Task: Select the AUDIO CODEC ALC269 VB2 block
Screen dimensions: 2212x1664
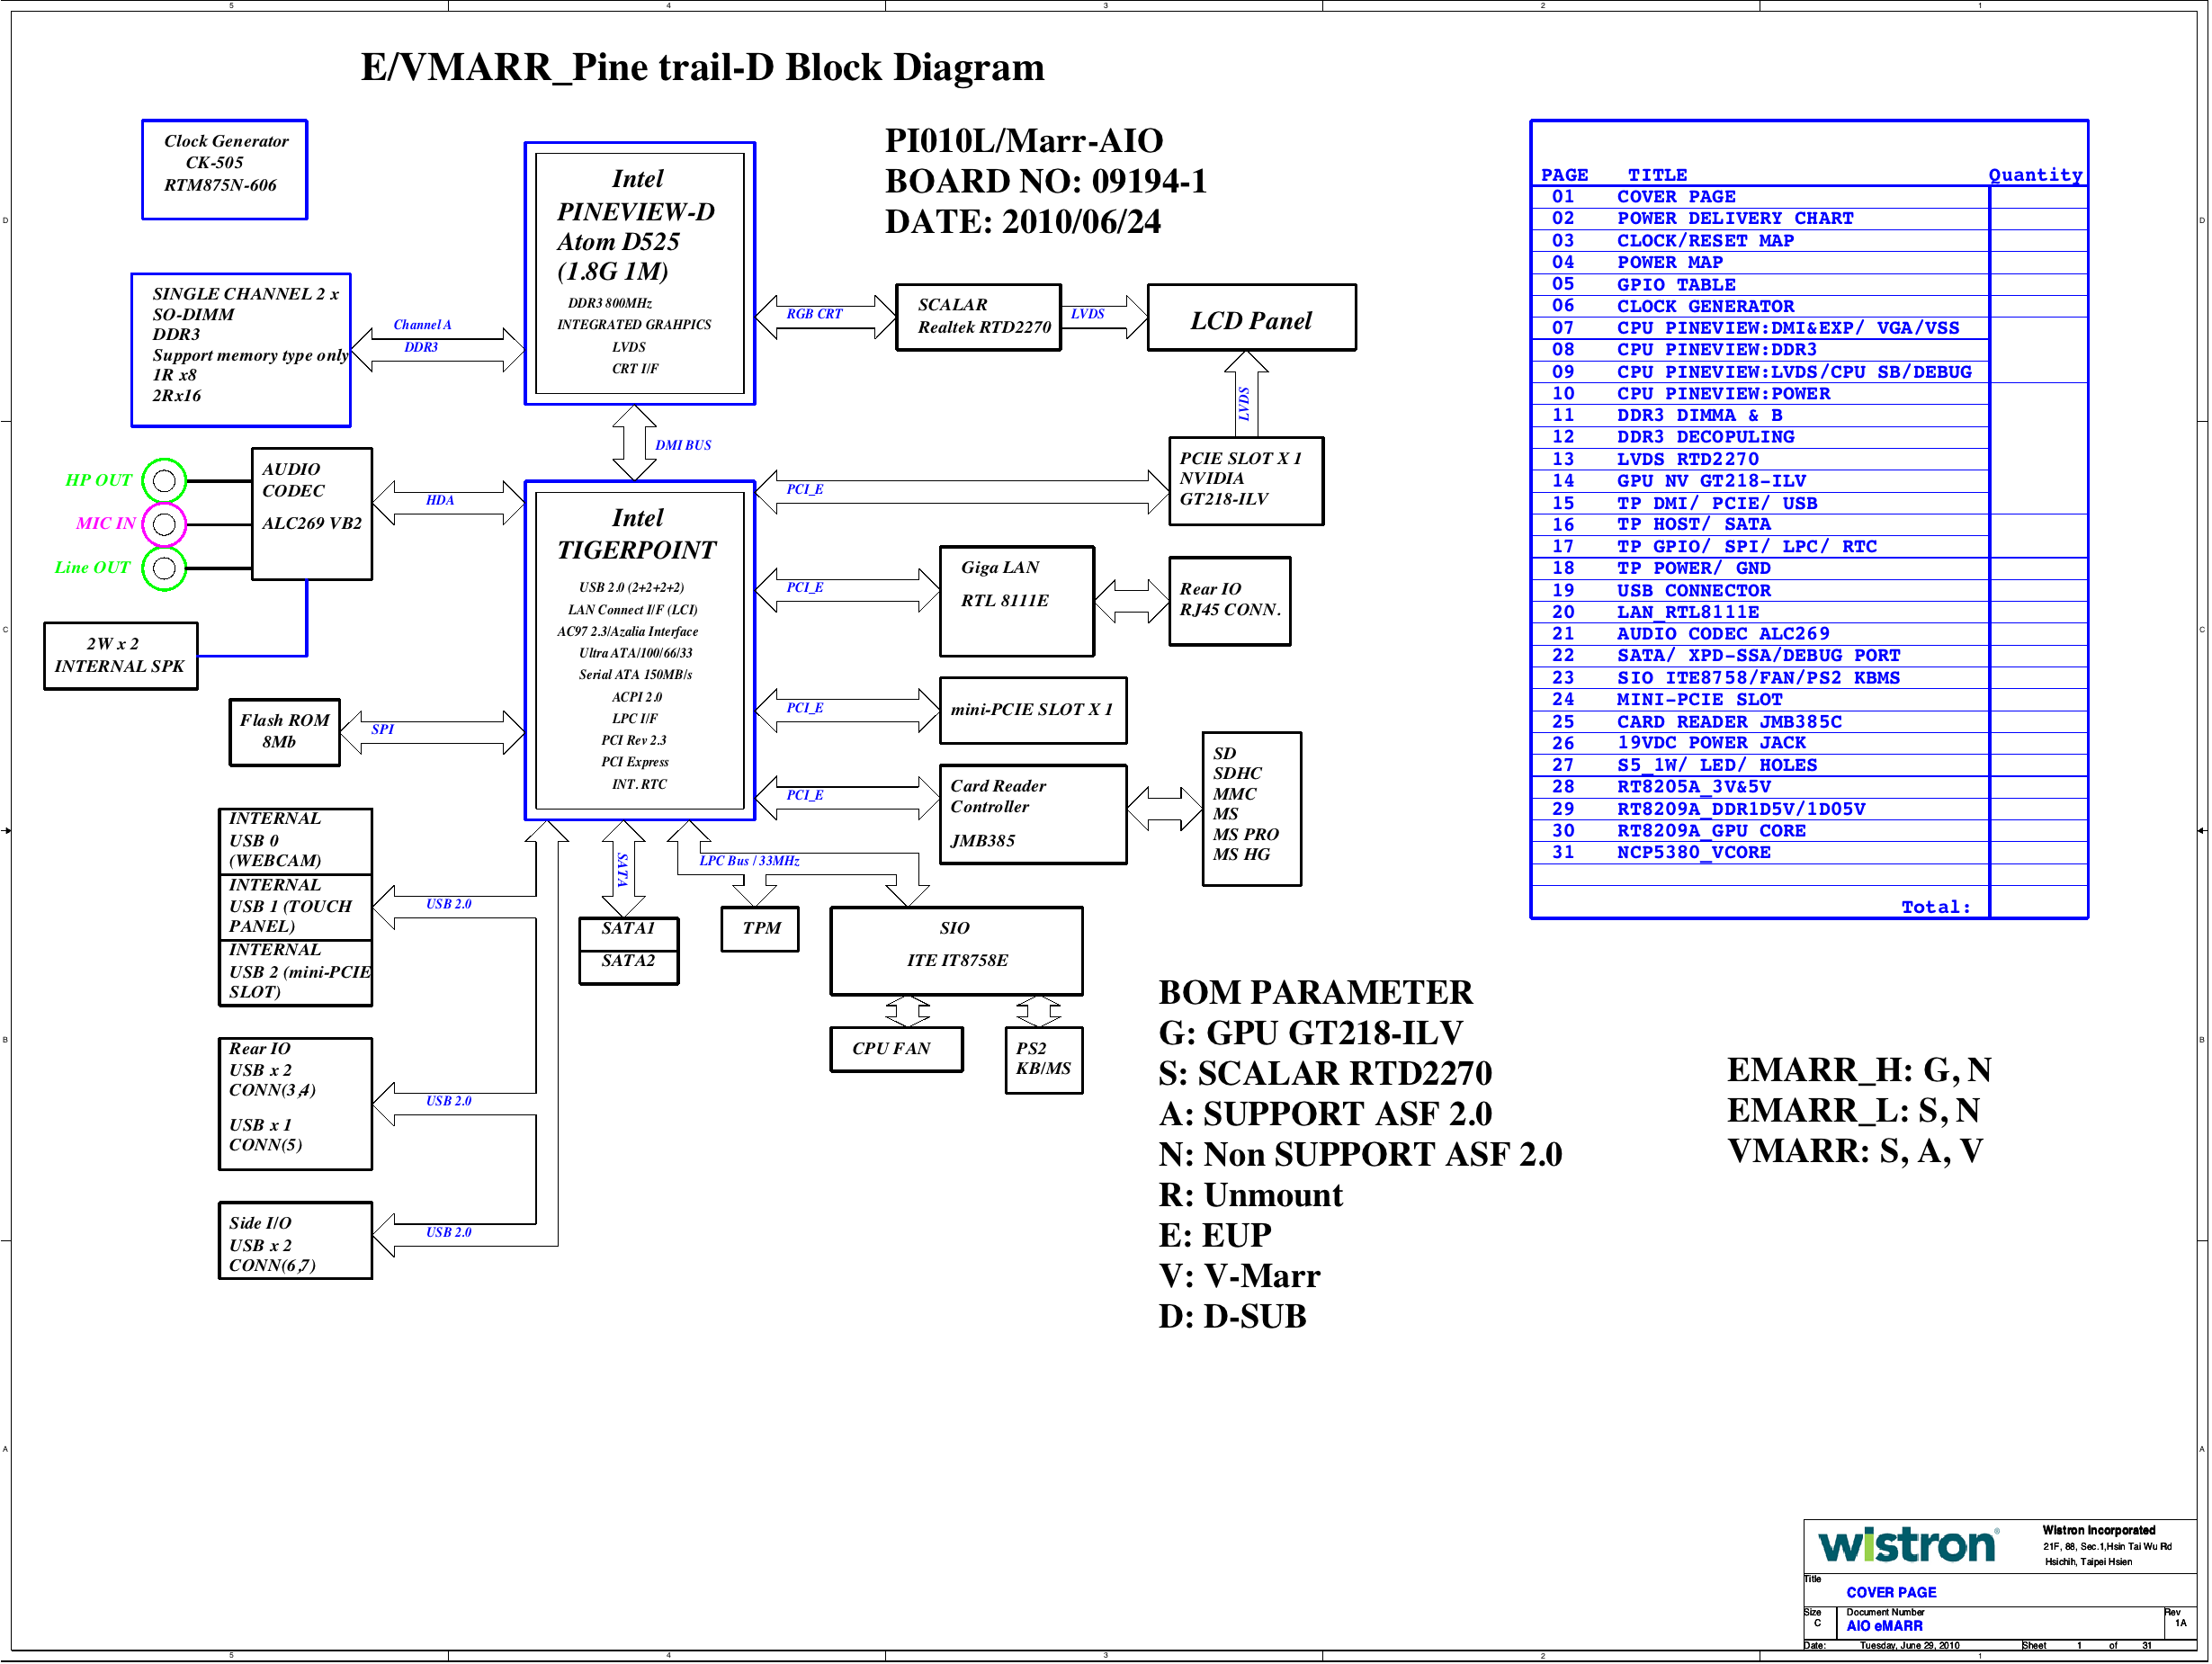Action: 312,514
